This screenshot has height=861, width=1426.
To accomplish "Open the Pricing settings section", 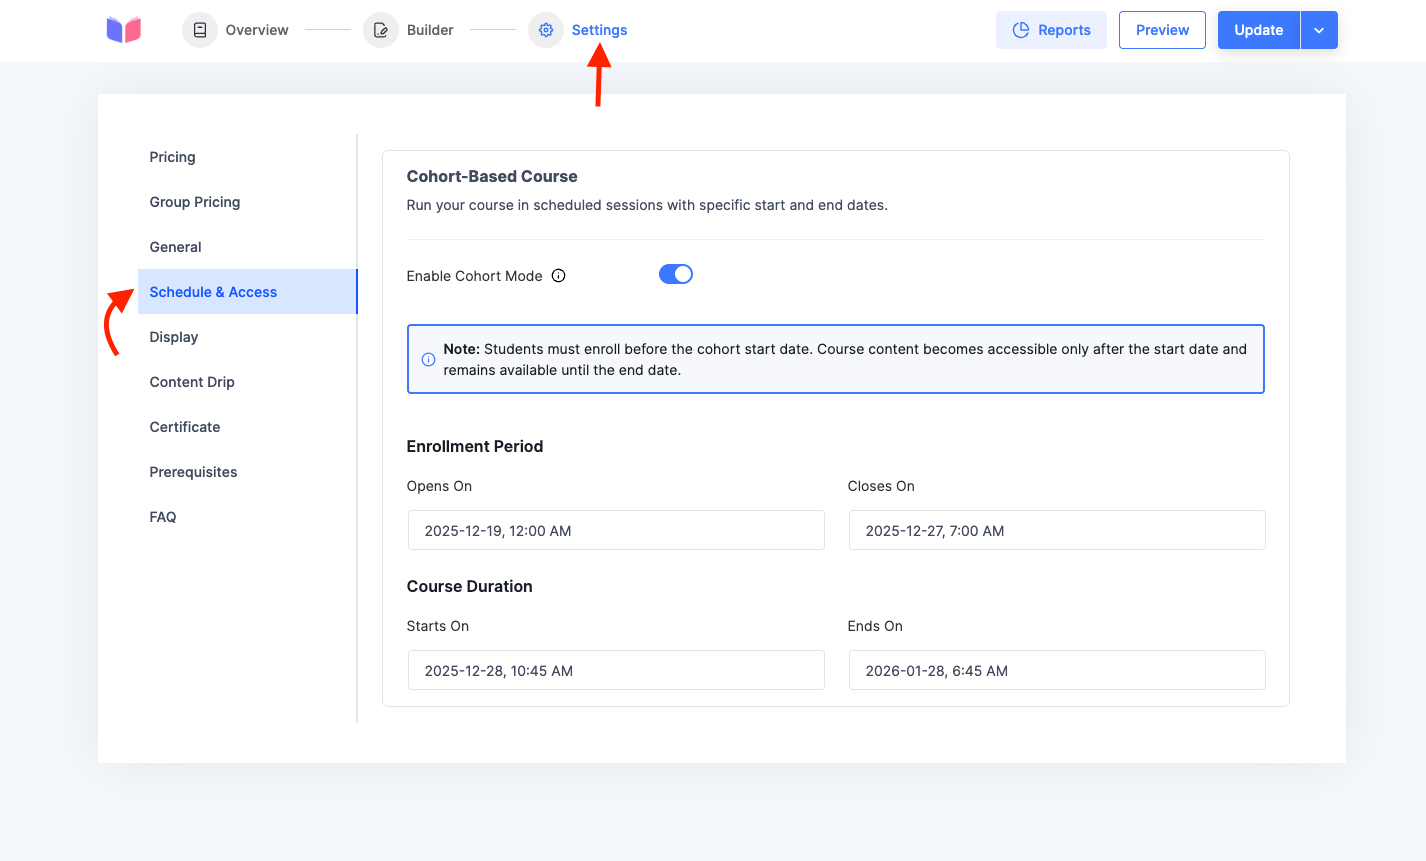I will click(x=247, y=157).
